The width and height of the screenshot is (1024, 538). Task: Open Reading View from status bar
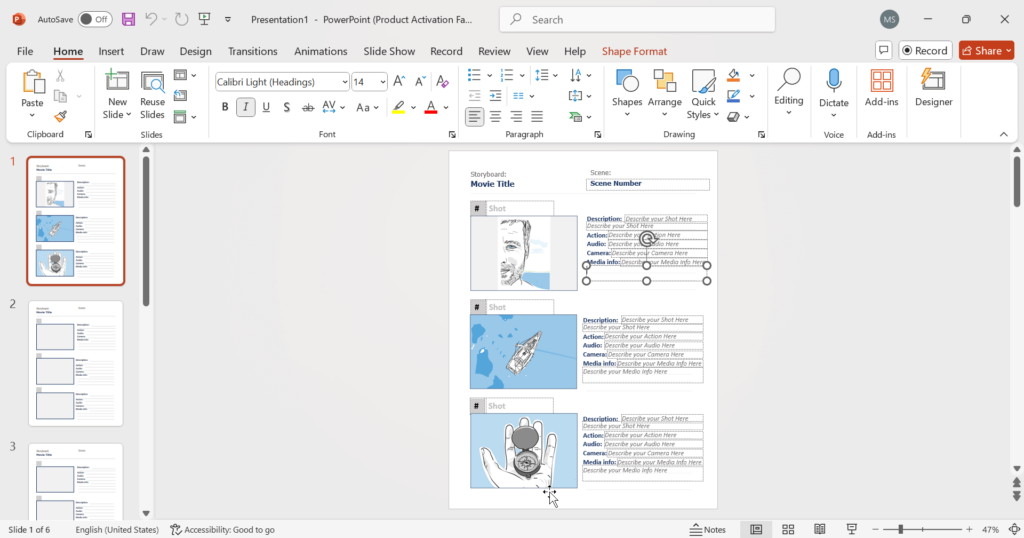(x=820, y=529)
